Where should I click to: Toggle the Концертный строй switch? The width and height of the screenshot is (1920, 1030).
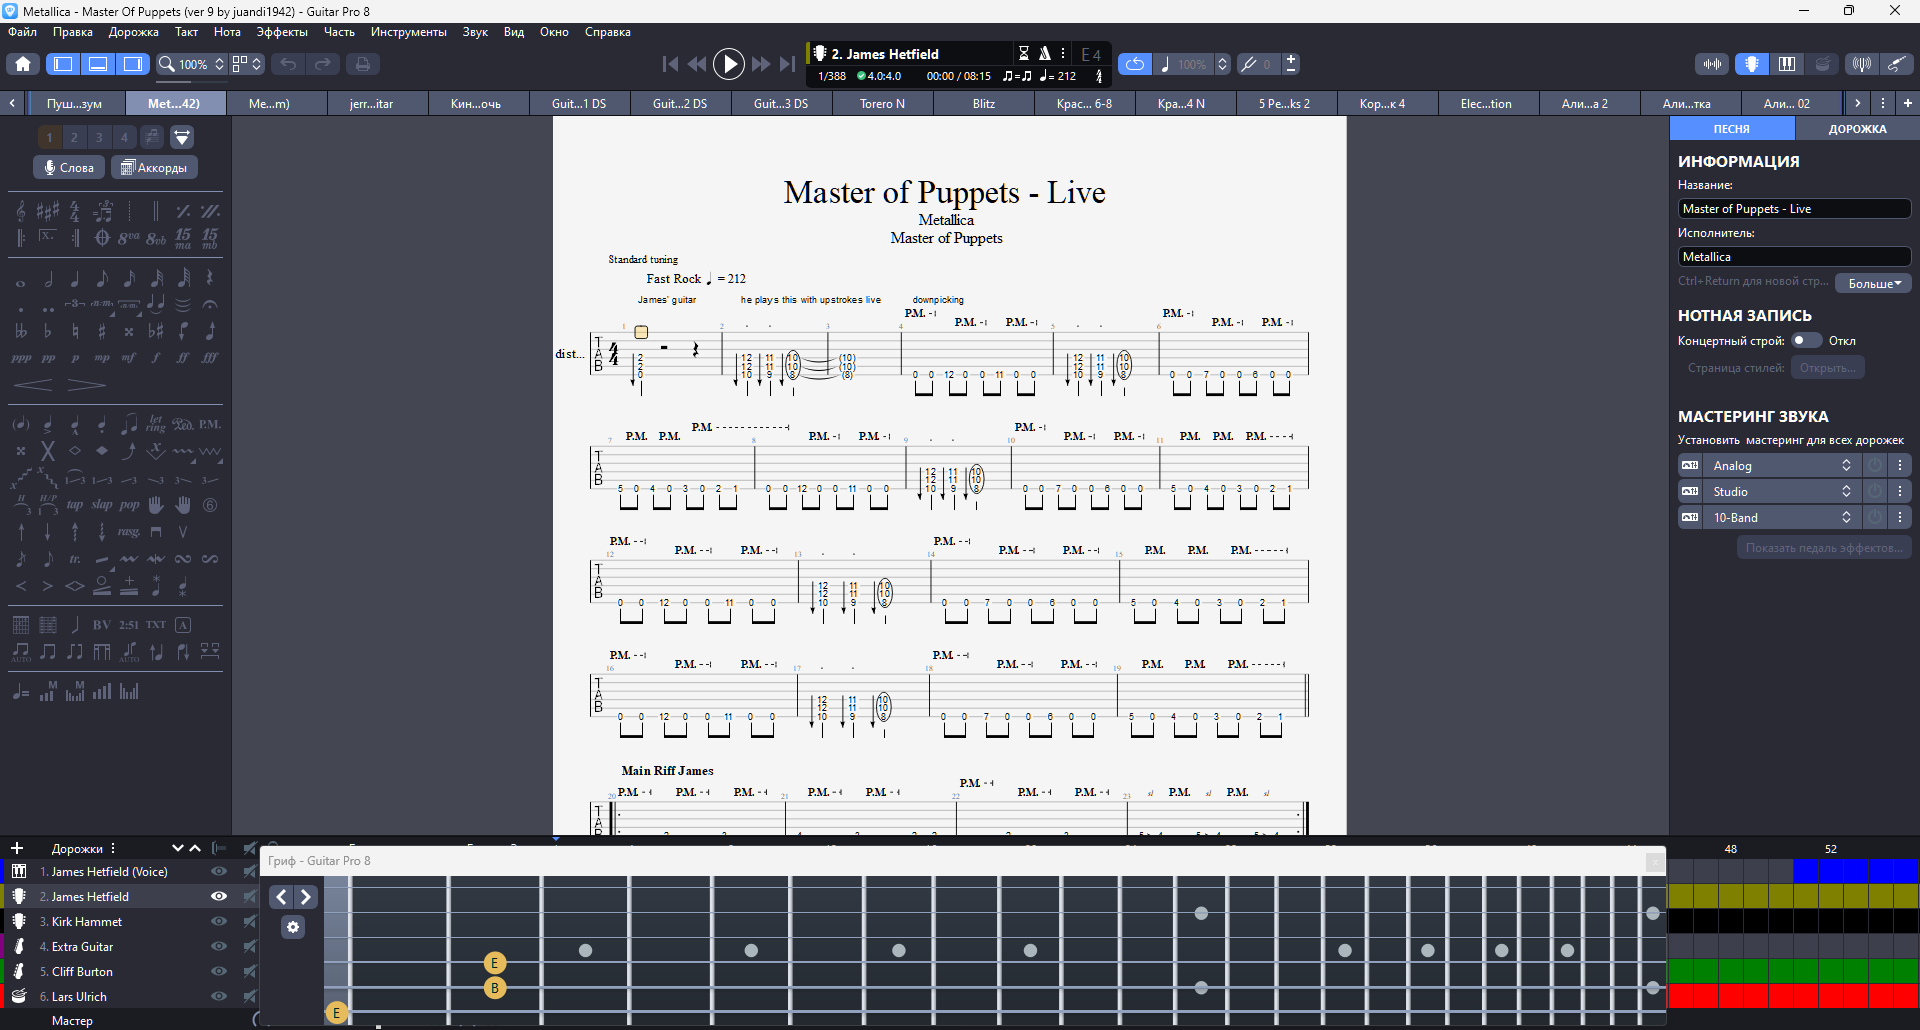1806,341
